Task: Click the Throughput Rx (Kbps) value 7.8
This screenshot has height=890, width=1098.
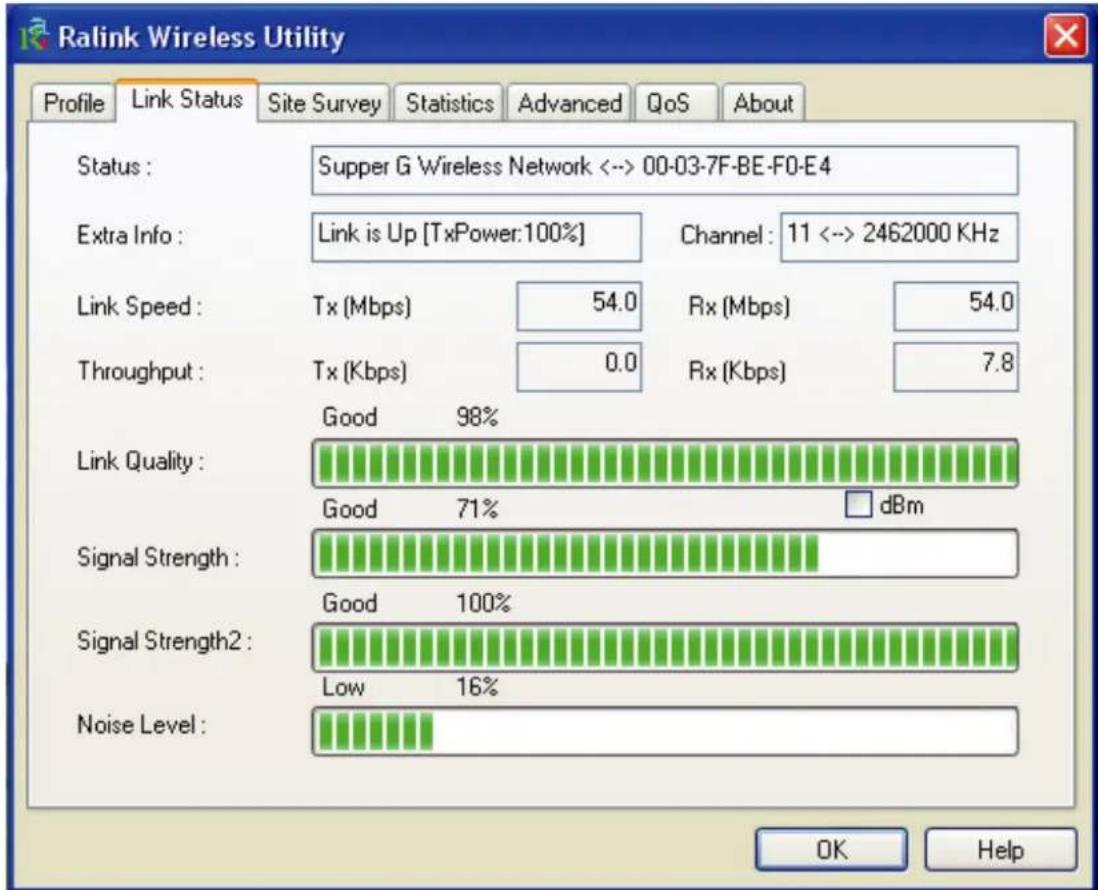Action: point(956,367)
